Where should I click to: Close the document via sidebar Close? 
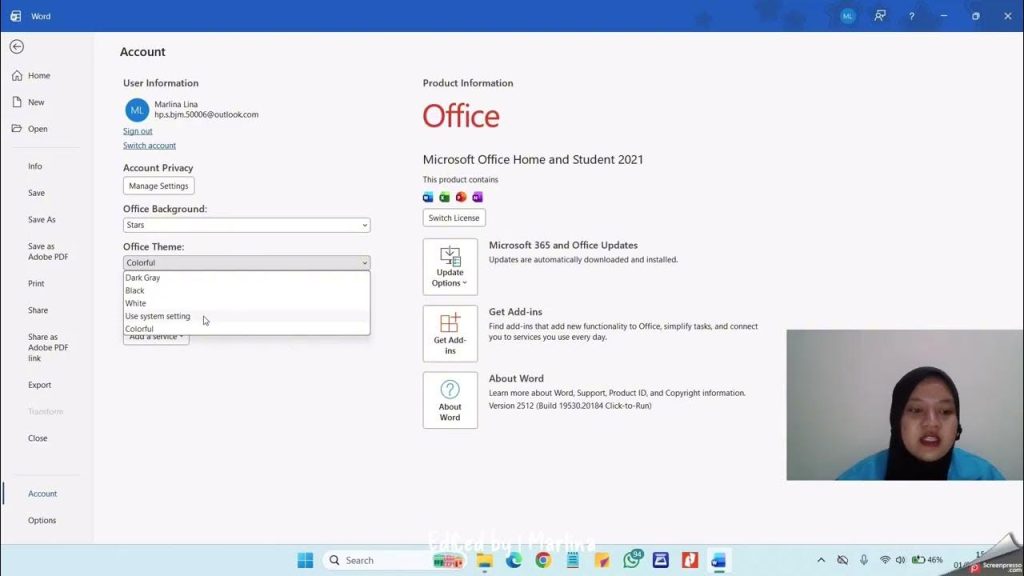[x=37, y=438]
